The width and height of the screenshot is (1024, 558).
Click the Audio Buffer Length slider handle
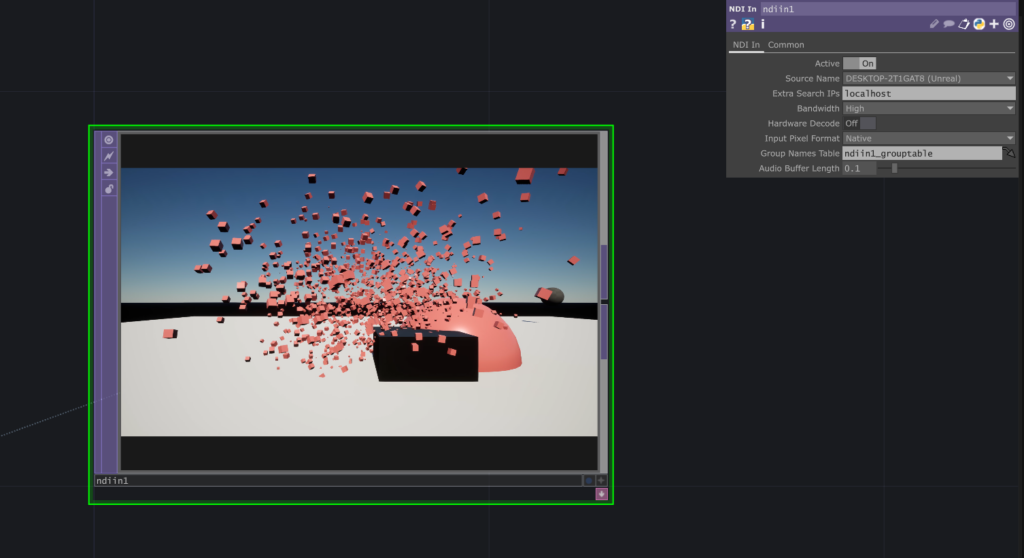tap(894, 169)
